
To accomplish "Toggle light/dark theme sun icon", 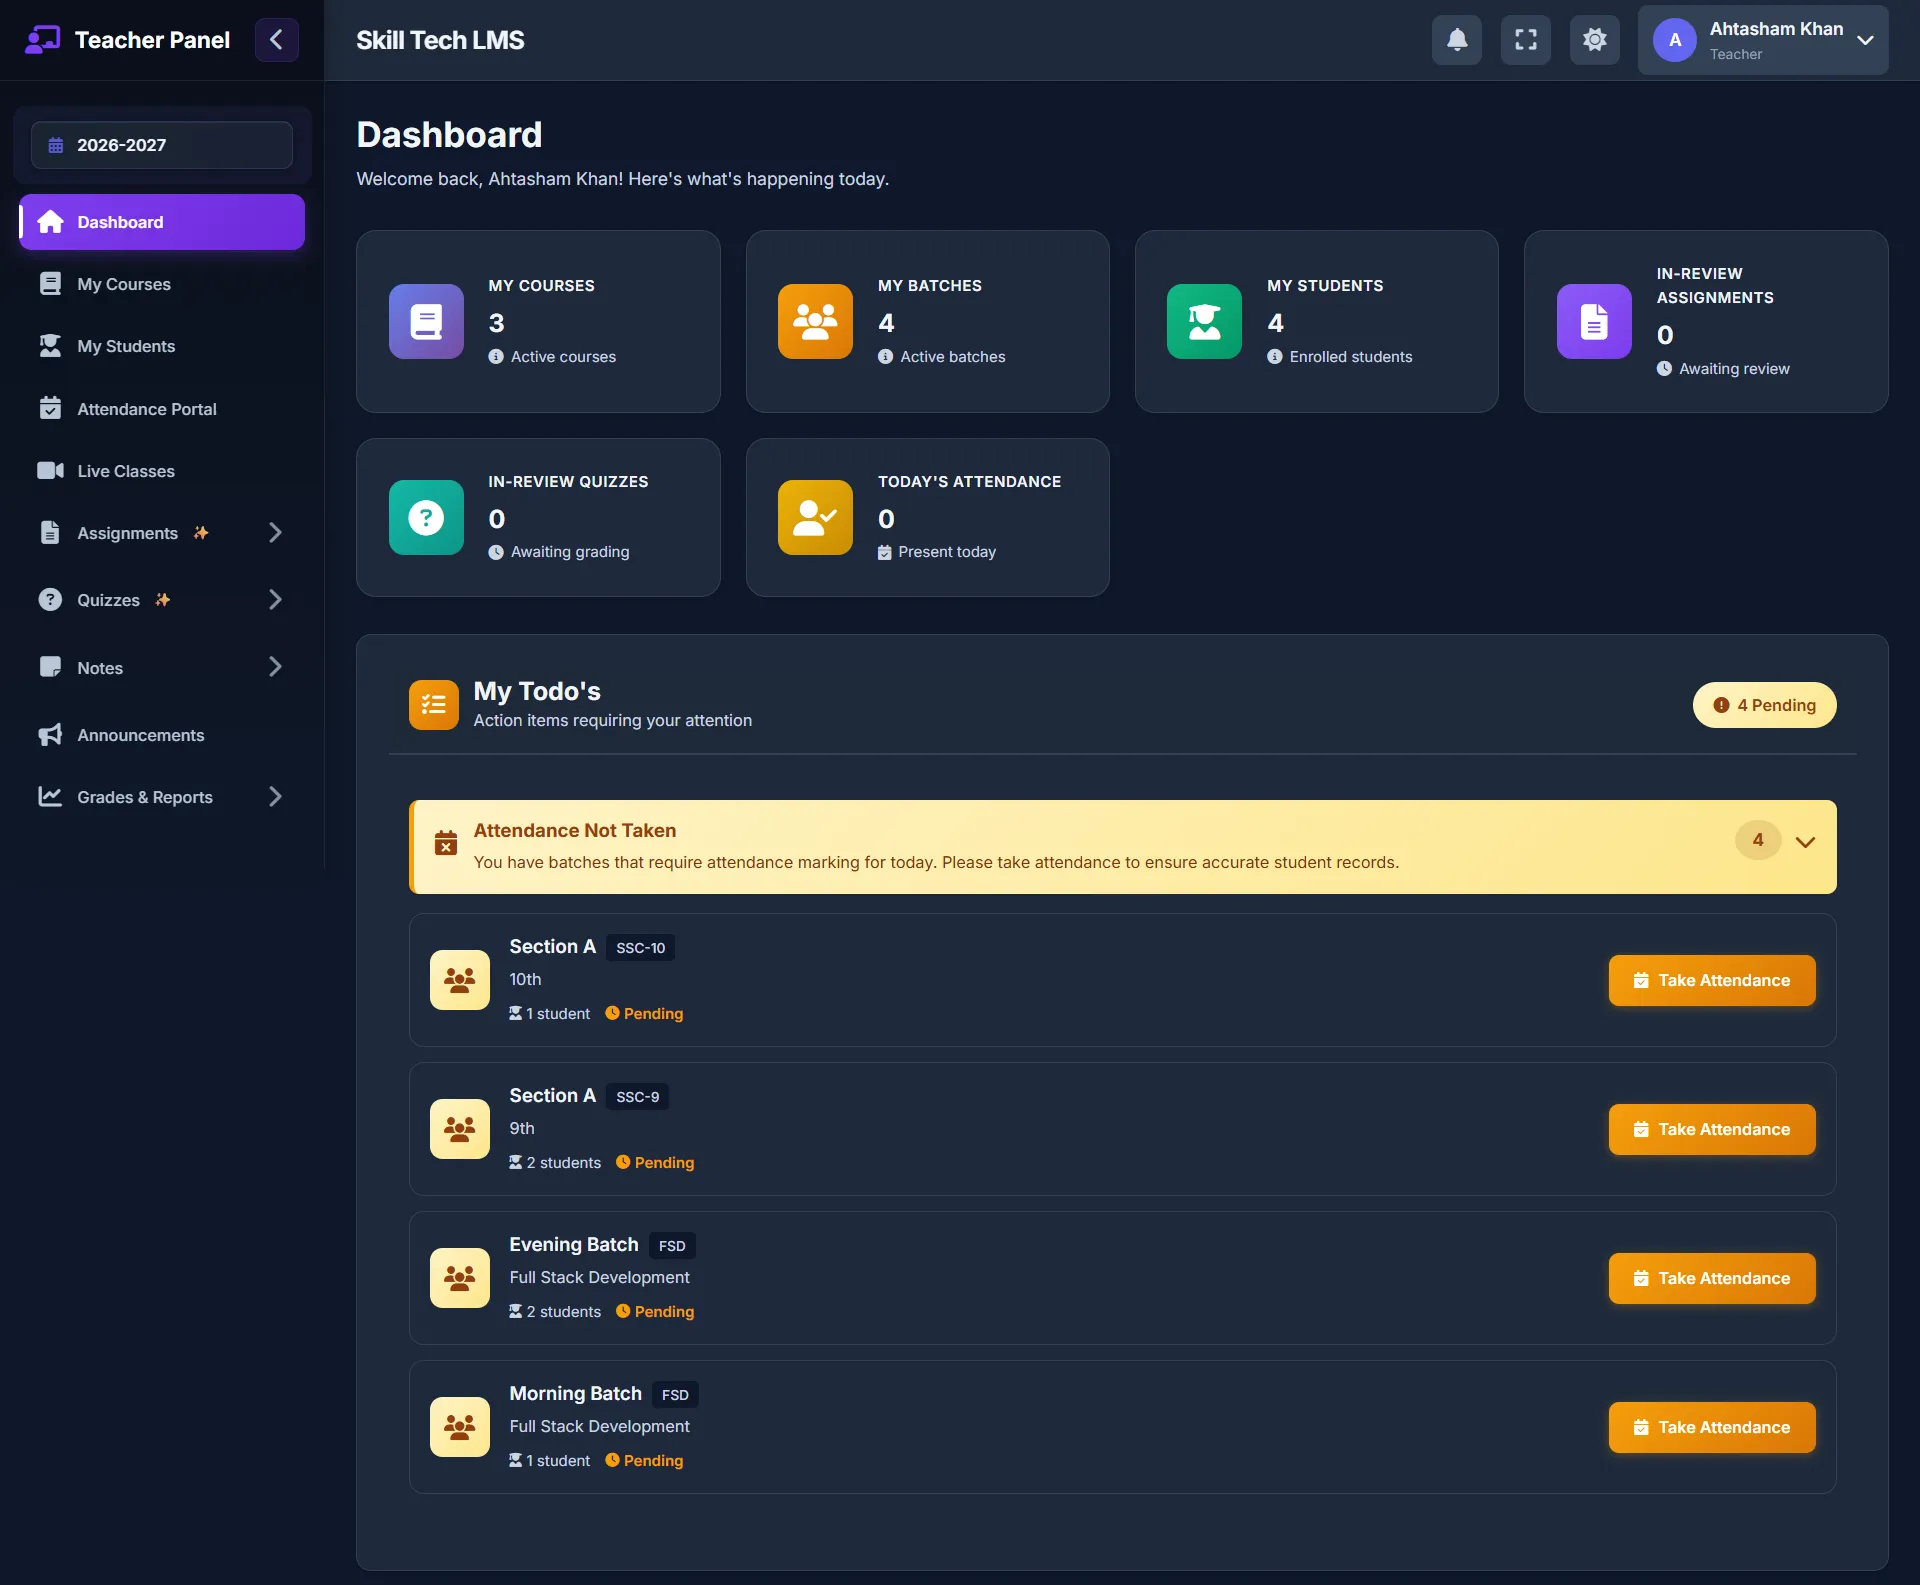I will coord(1595,40).
